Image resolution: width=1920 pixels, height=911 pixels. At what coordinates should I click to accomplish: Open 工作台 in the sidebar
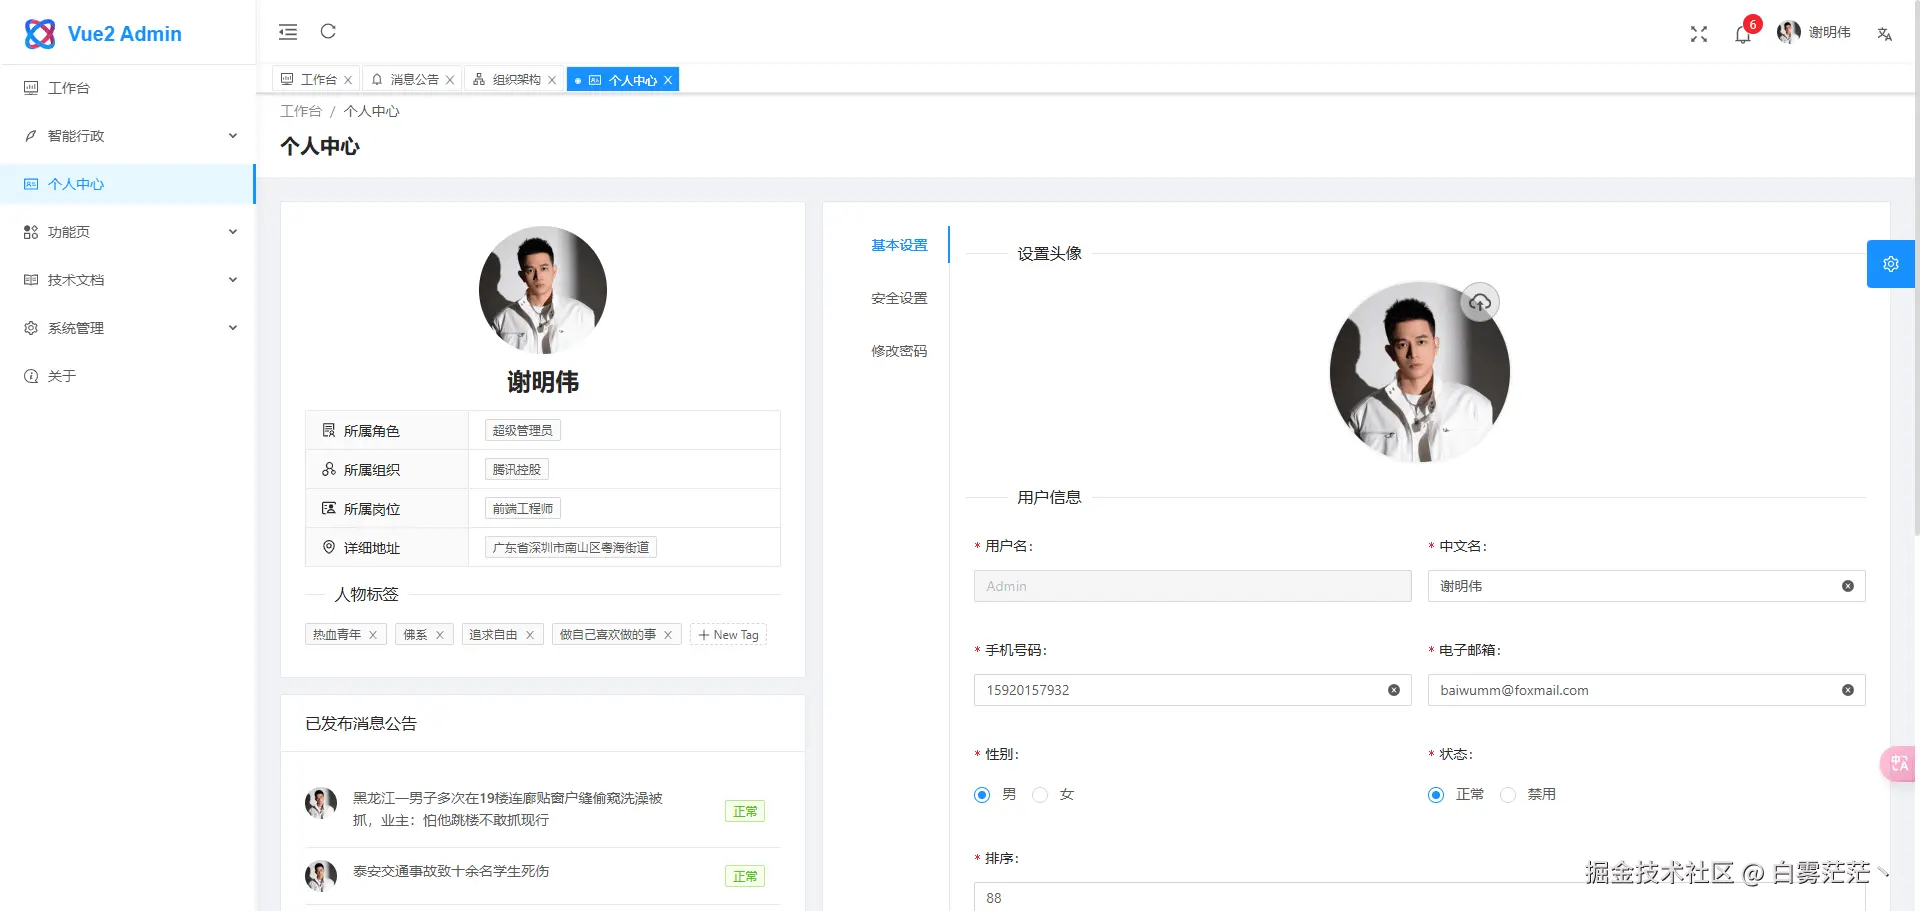128,88
